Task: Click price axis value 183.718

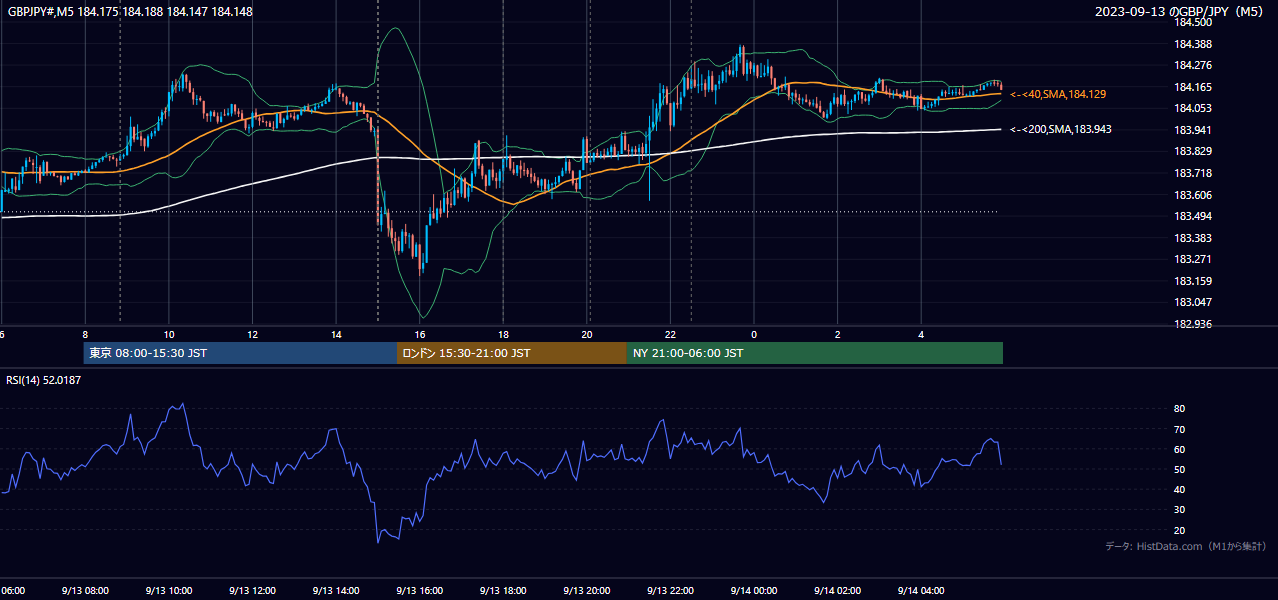Action: pos(1193,173)
